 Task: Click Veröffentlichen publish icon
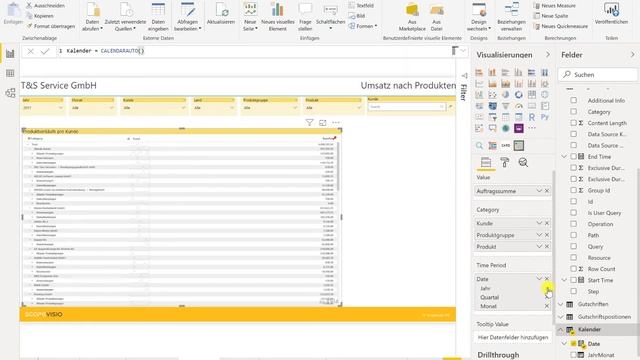click(611, 9)
